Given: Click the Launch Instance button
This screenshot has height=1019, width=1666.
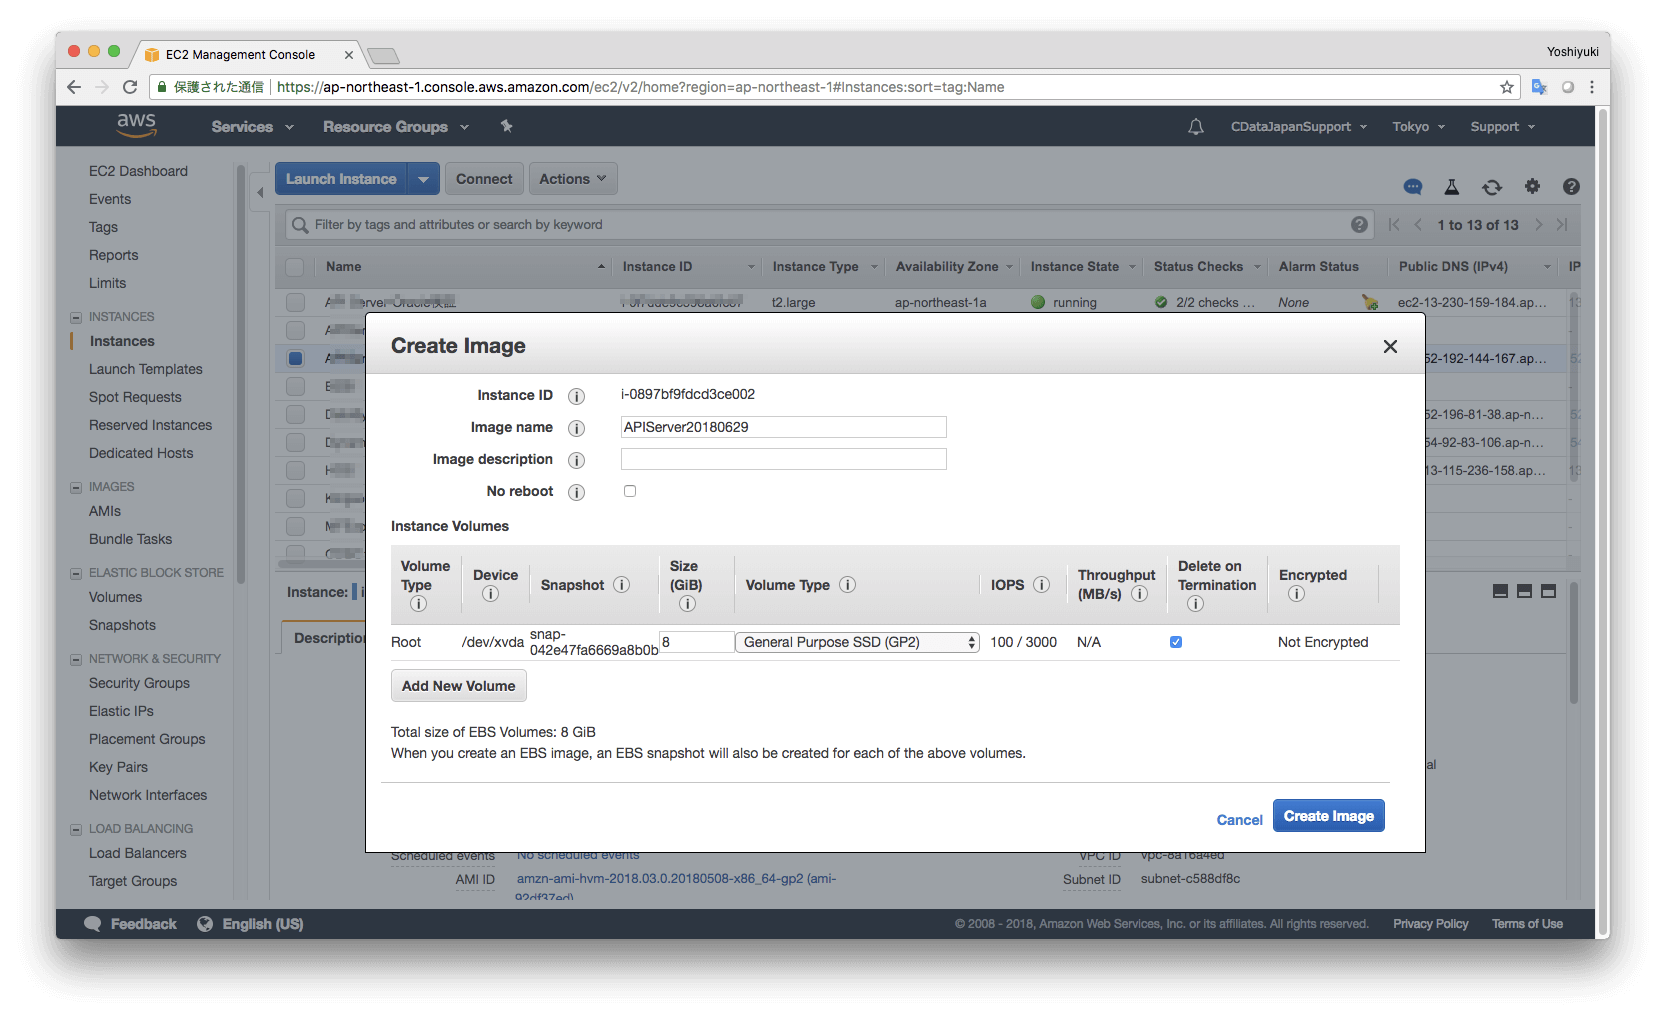Looking at the screenshot, I should click(341, 179).
